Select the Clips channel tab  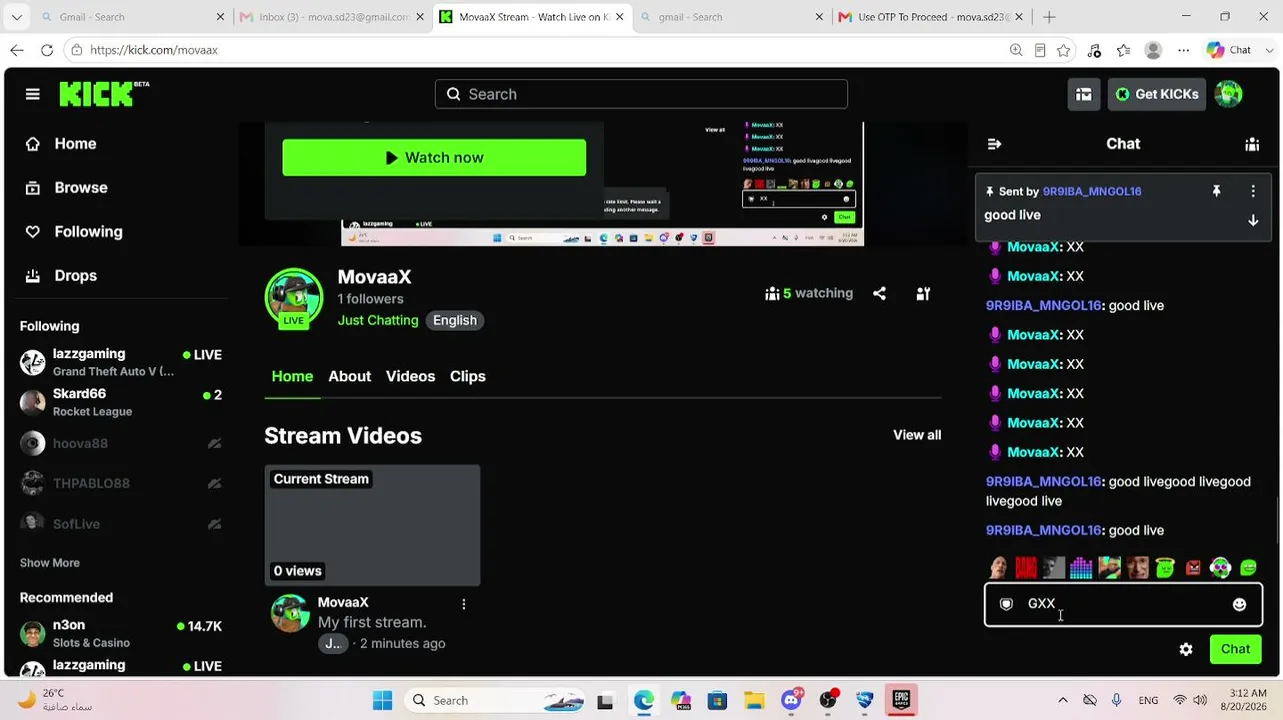point(468,376)
